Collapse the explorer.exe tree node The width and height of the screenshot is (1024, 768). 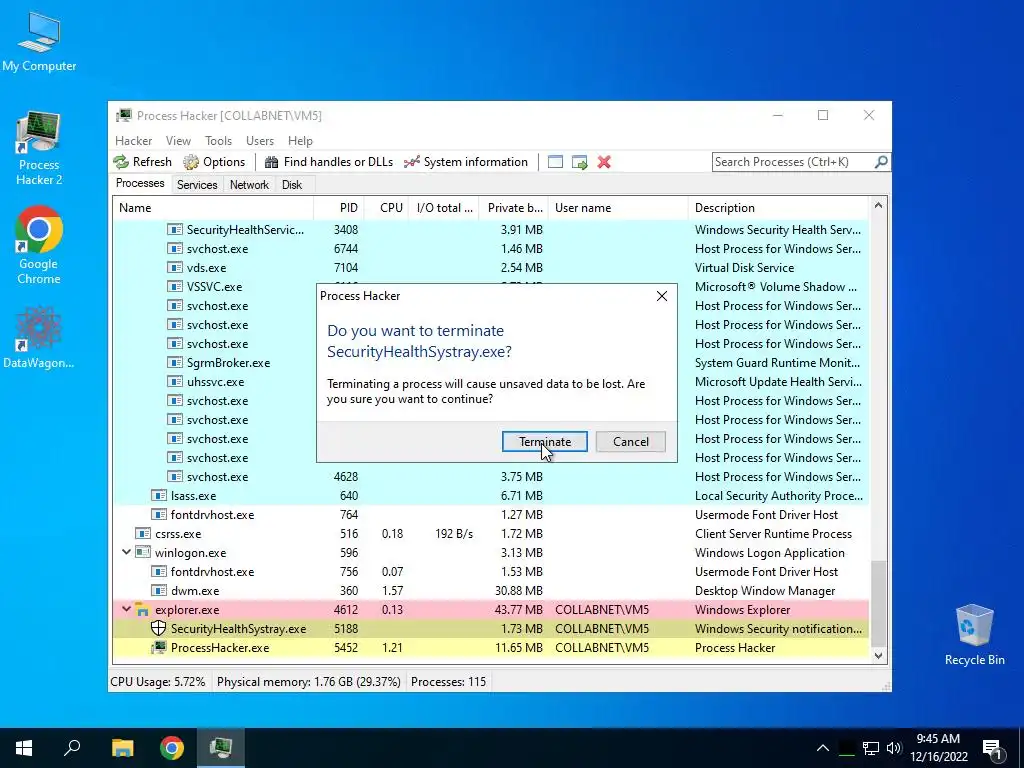coord(126,609)
